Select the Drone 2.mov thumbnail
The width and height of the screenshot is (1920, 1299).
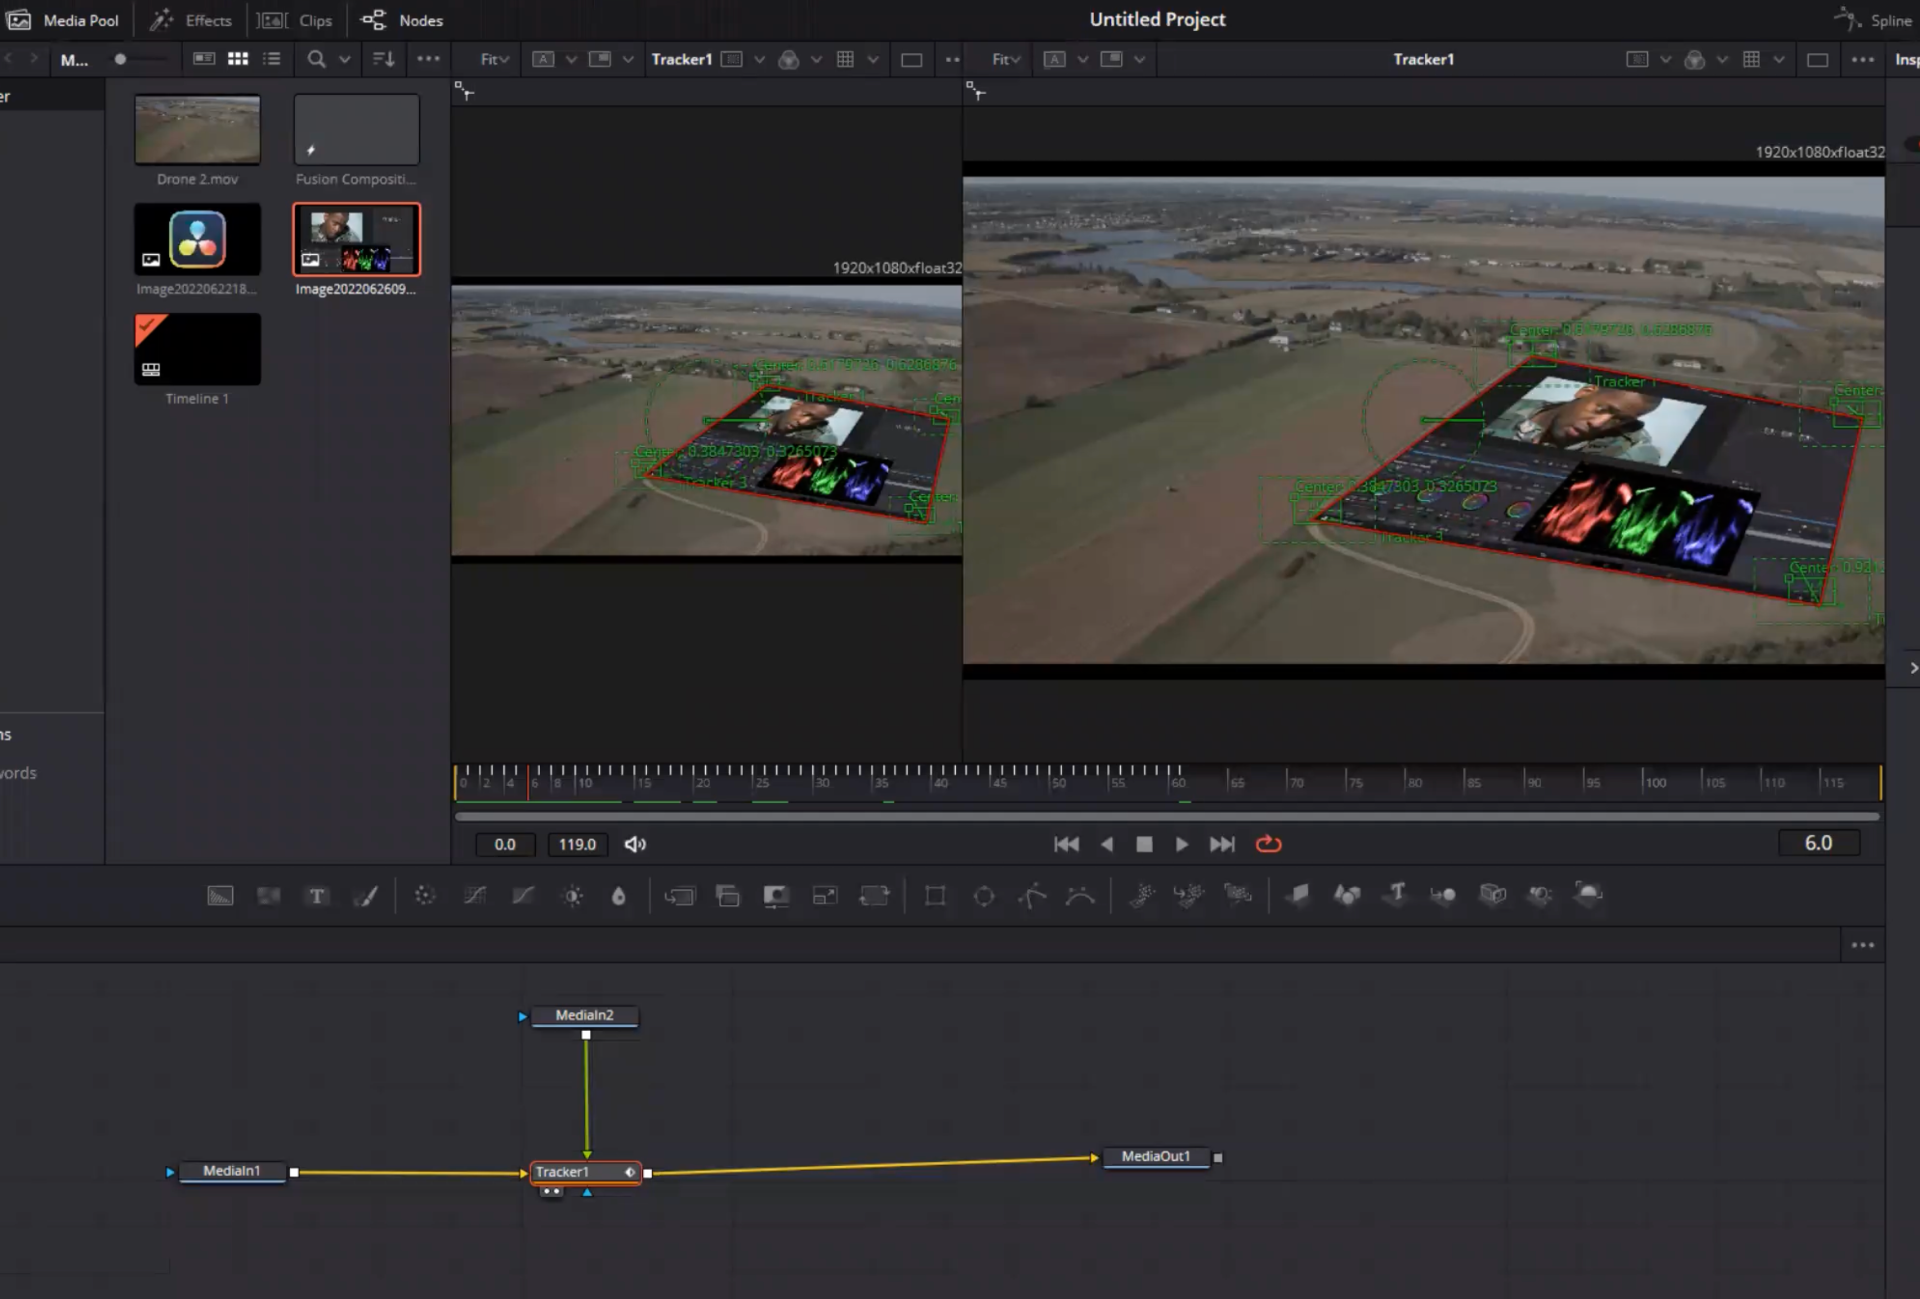197,130
